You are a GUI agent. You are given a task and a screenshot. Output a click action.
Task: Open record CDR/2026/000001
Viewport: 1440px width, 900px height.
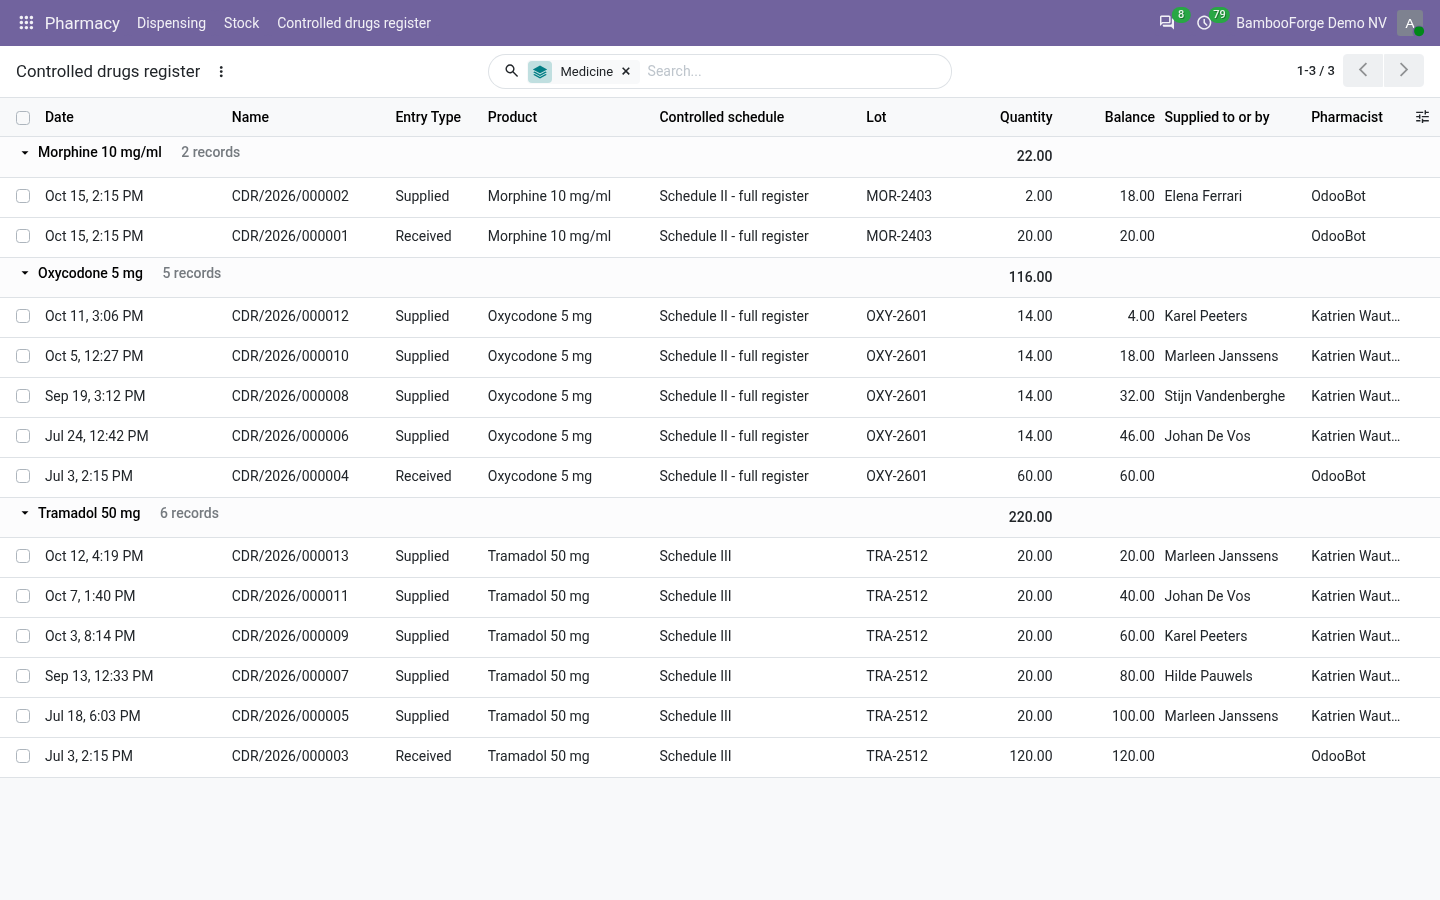pyautogui.click(x=290, y=236)
